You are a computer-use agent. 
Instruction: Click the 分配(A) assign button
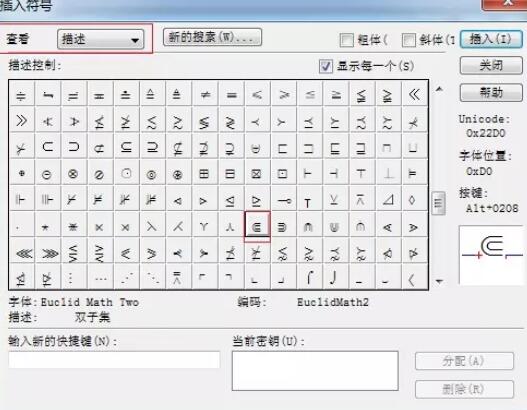(x=464, y=361)
